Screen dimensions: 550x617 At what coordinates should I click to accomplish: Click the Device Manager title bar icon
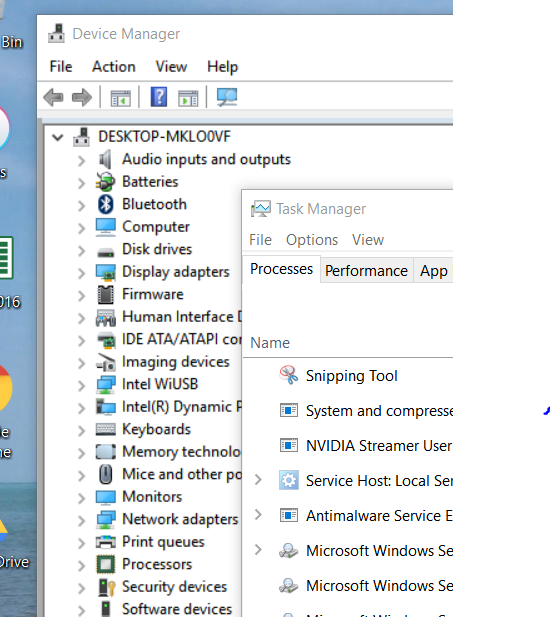56,33
